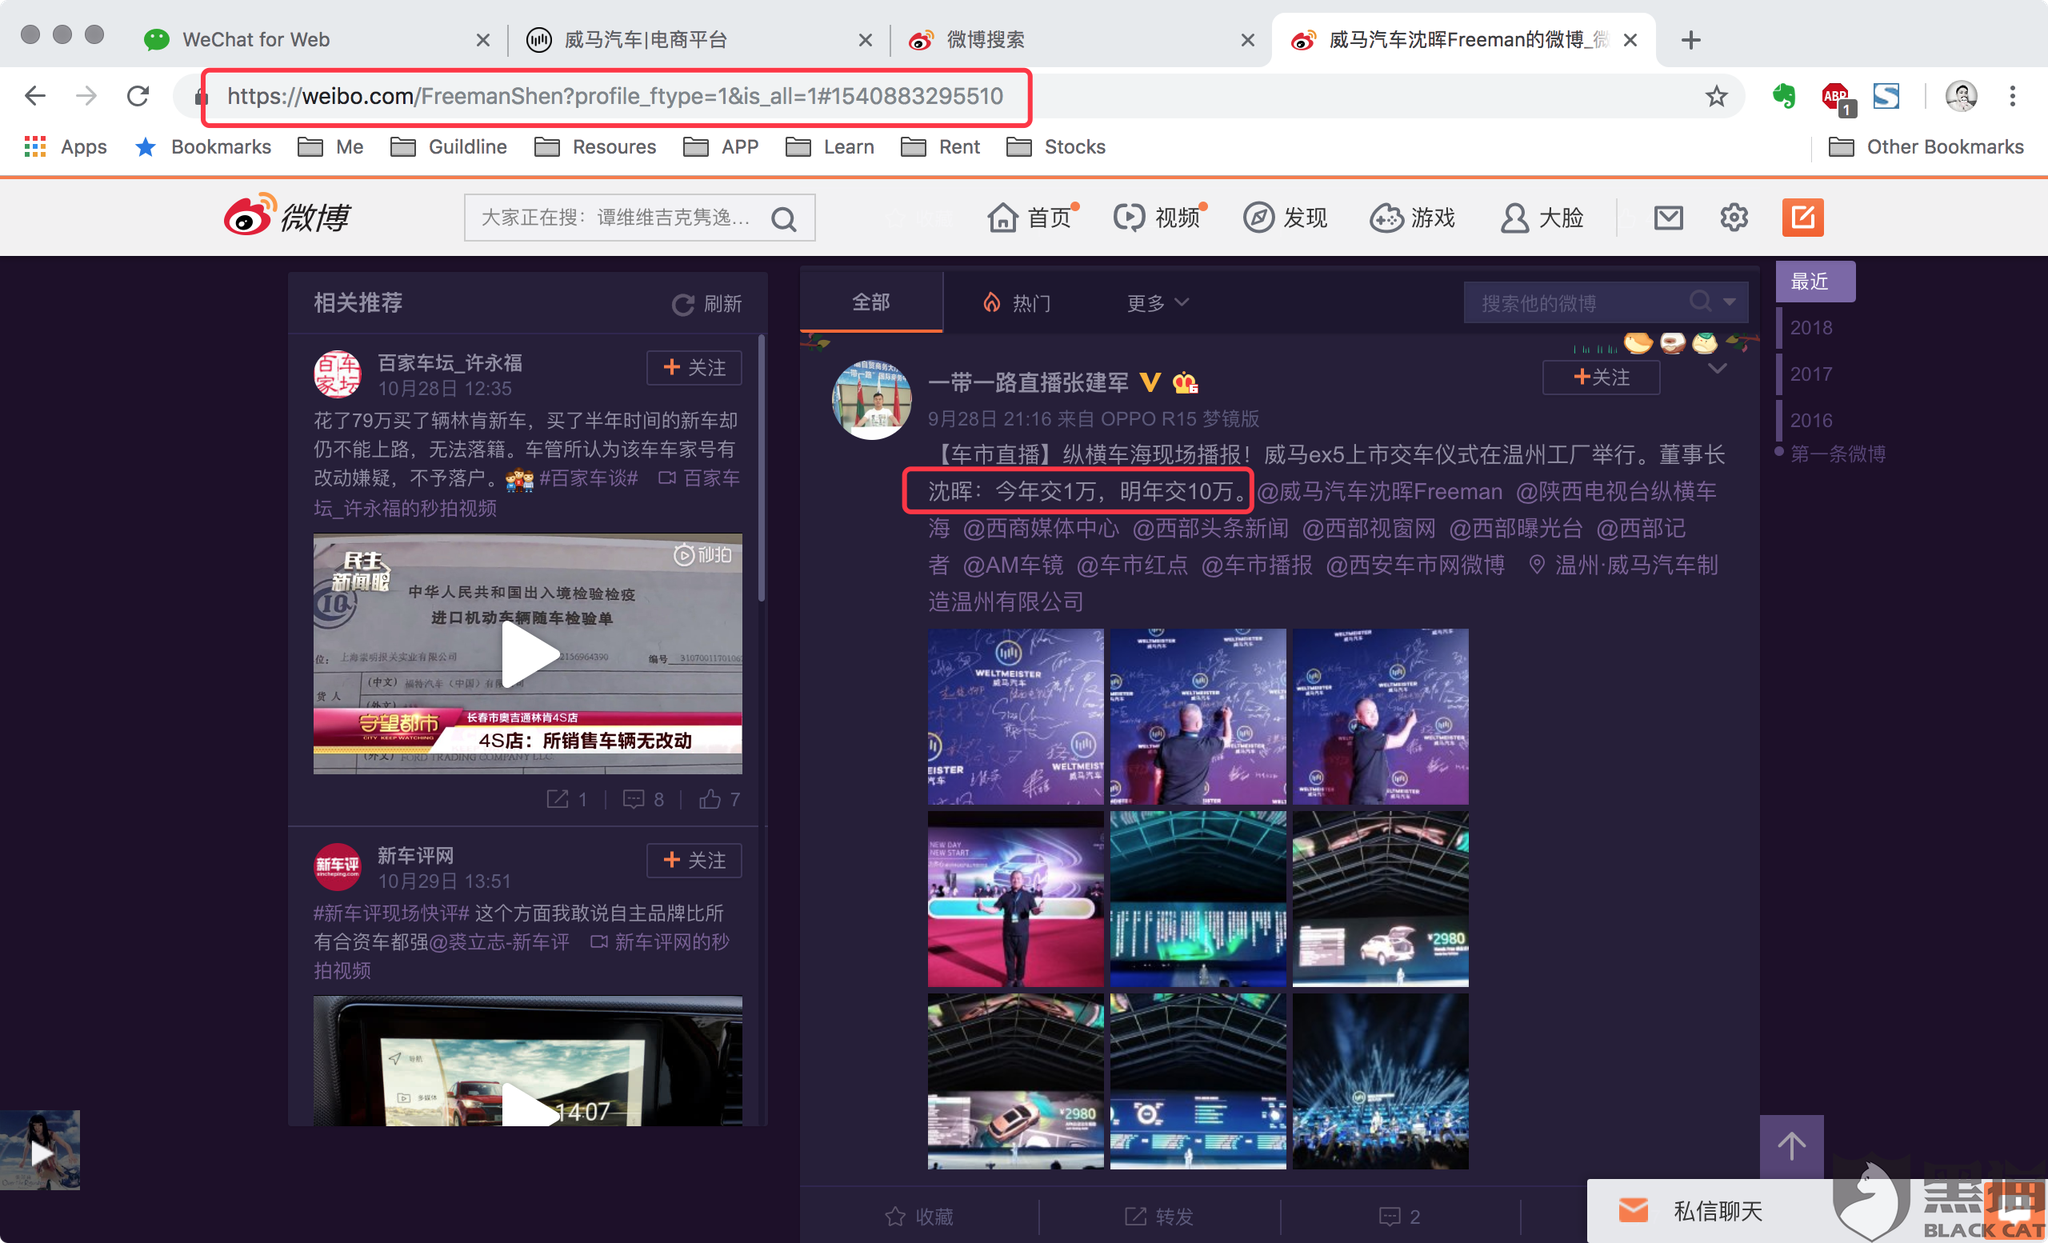Follow 百家车坛_许永福 with 关注 button
This screenshot has width=2048, height=1243.
(694, 368)
